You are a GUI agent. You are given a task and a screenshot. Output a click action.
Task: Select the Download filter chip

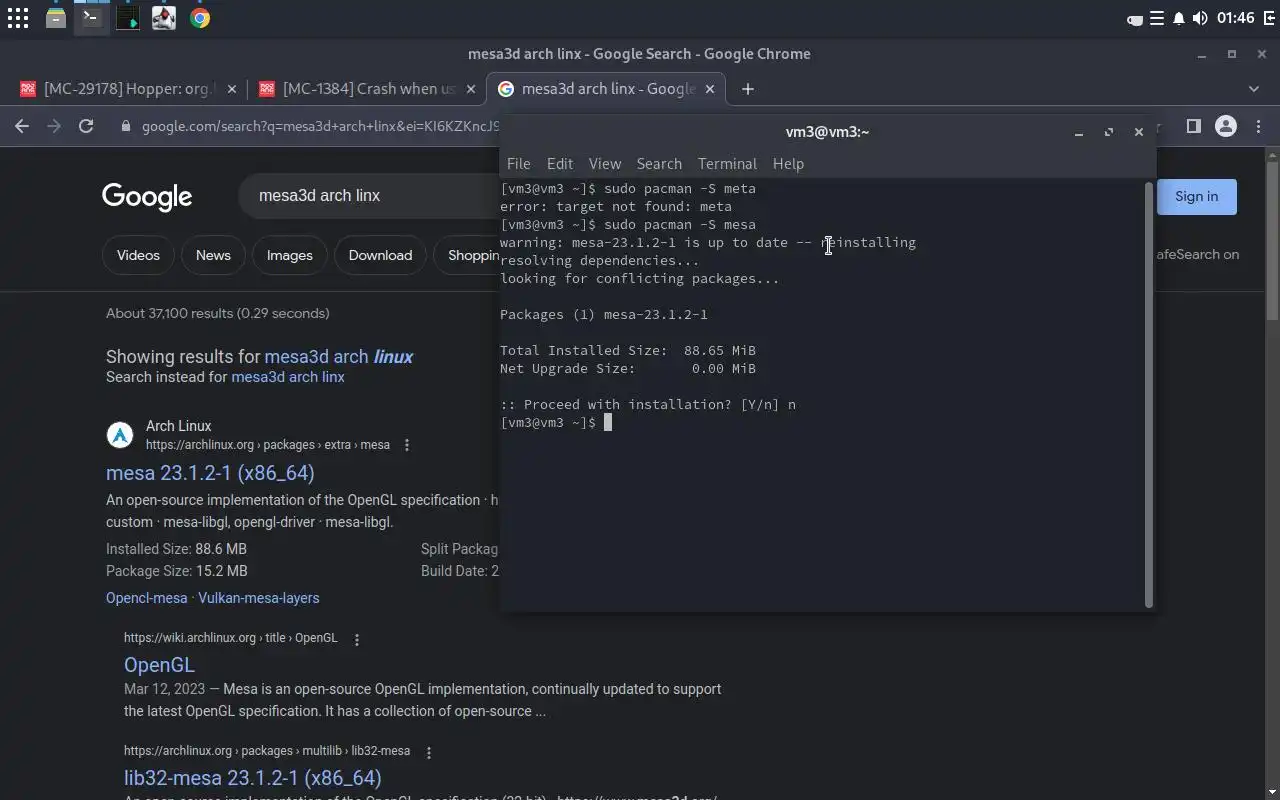point(380,255)
